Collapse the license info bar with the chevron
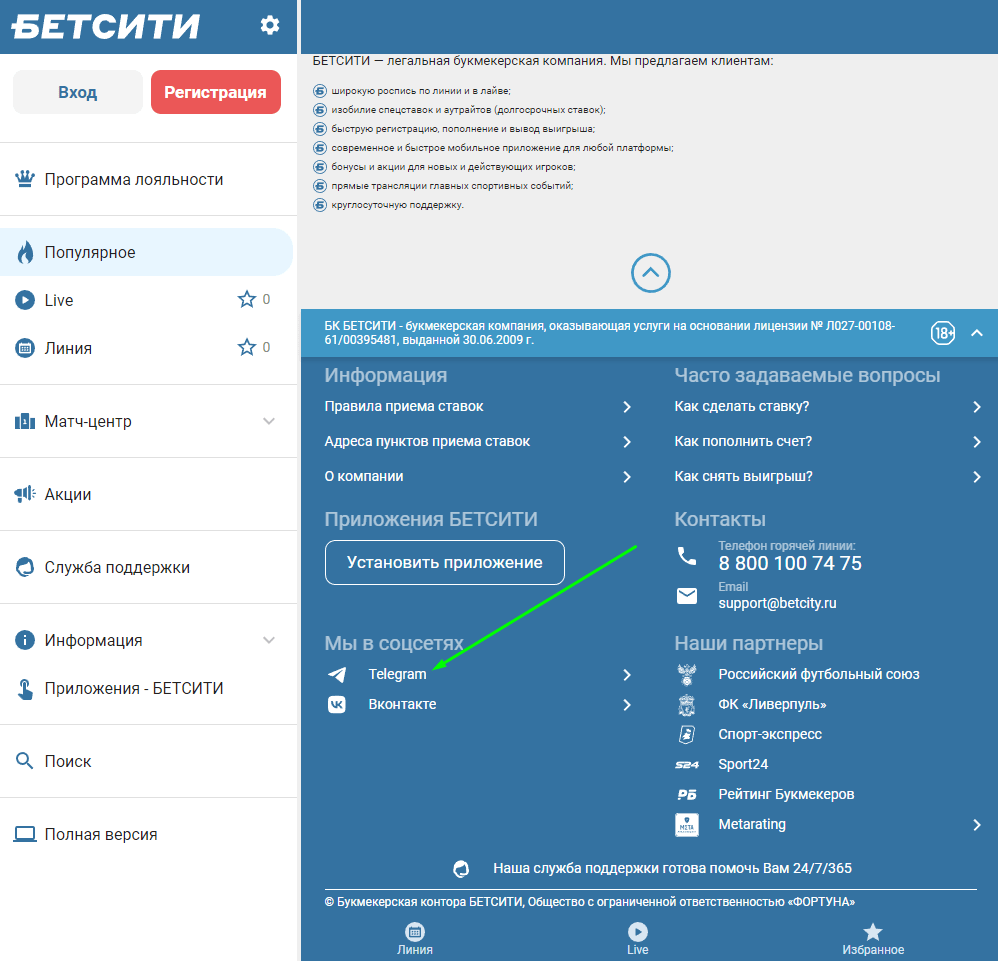This screenshot has width=998, height=961. (976, 333)
